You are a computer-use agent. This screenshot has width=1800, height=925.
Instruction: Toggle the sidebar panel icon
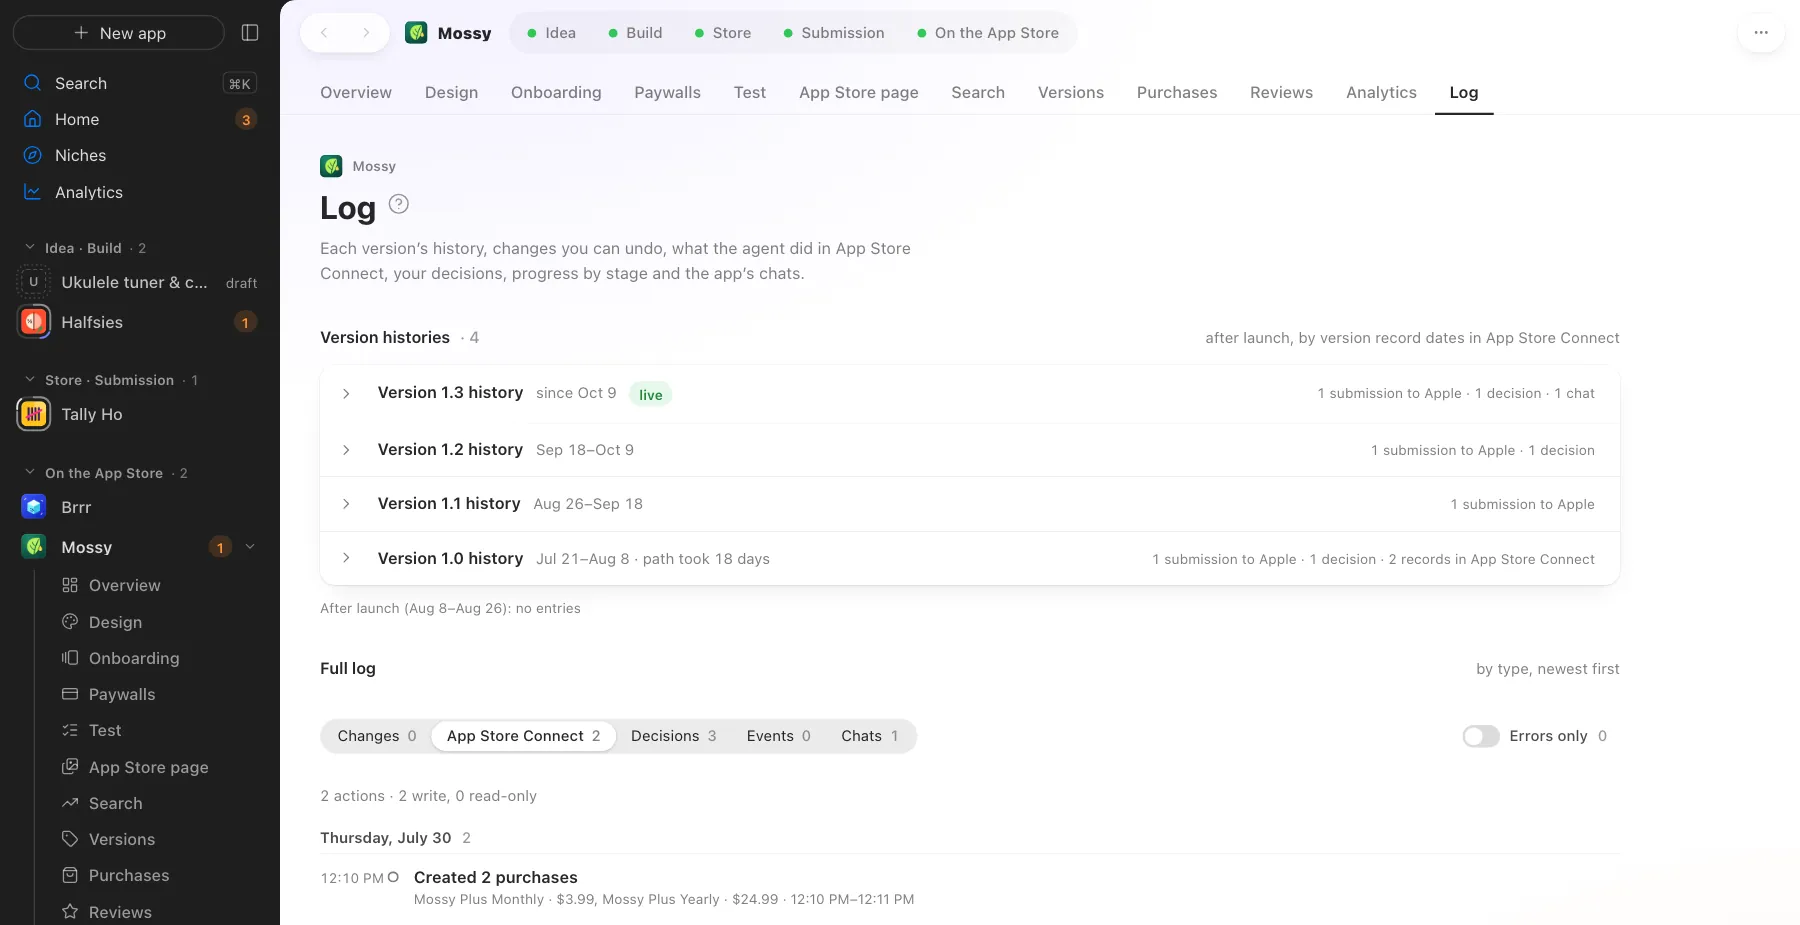click(250, 33)
